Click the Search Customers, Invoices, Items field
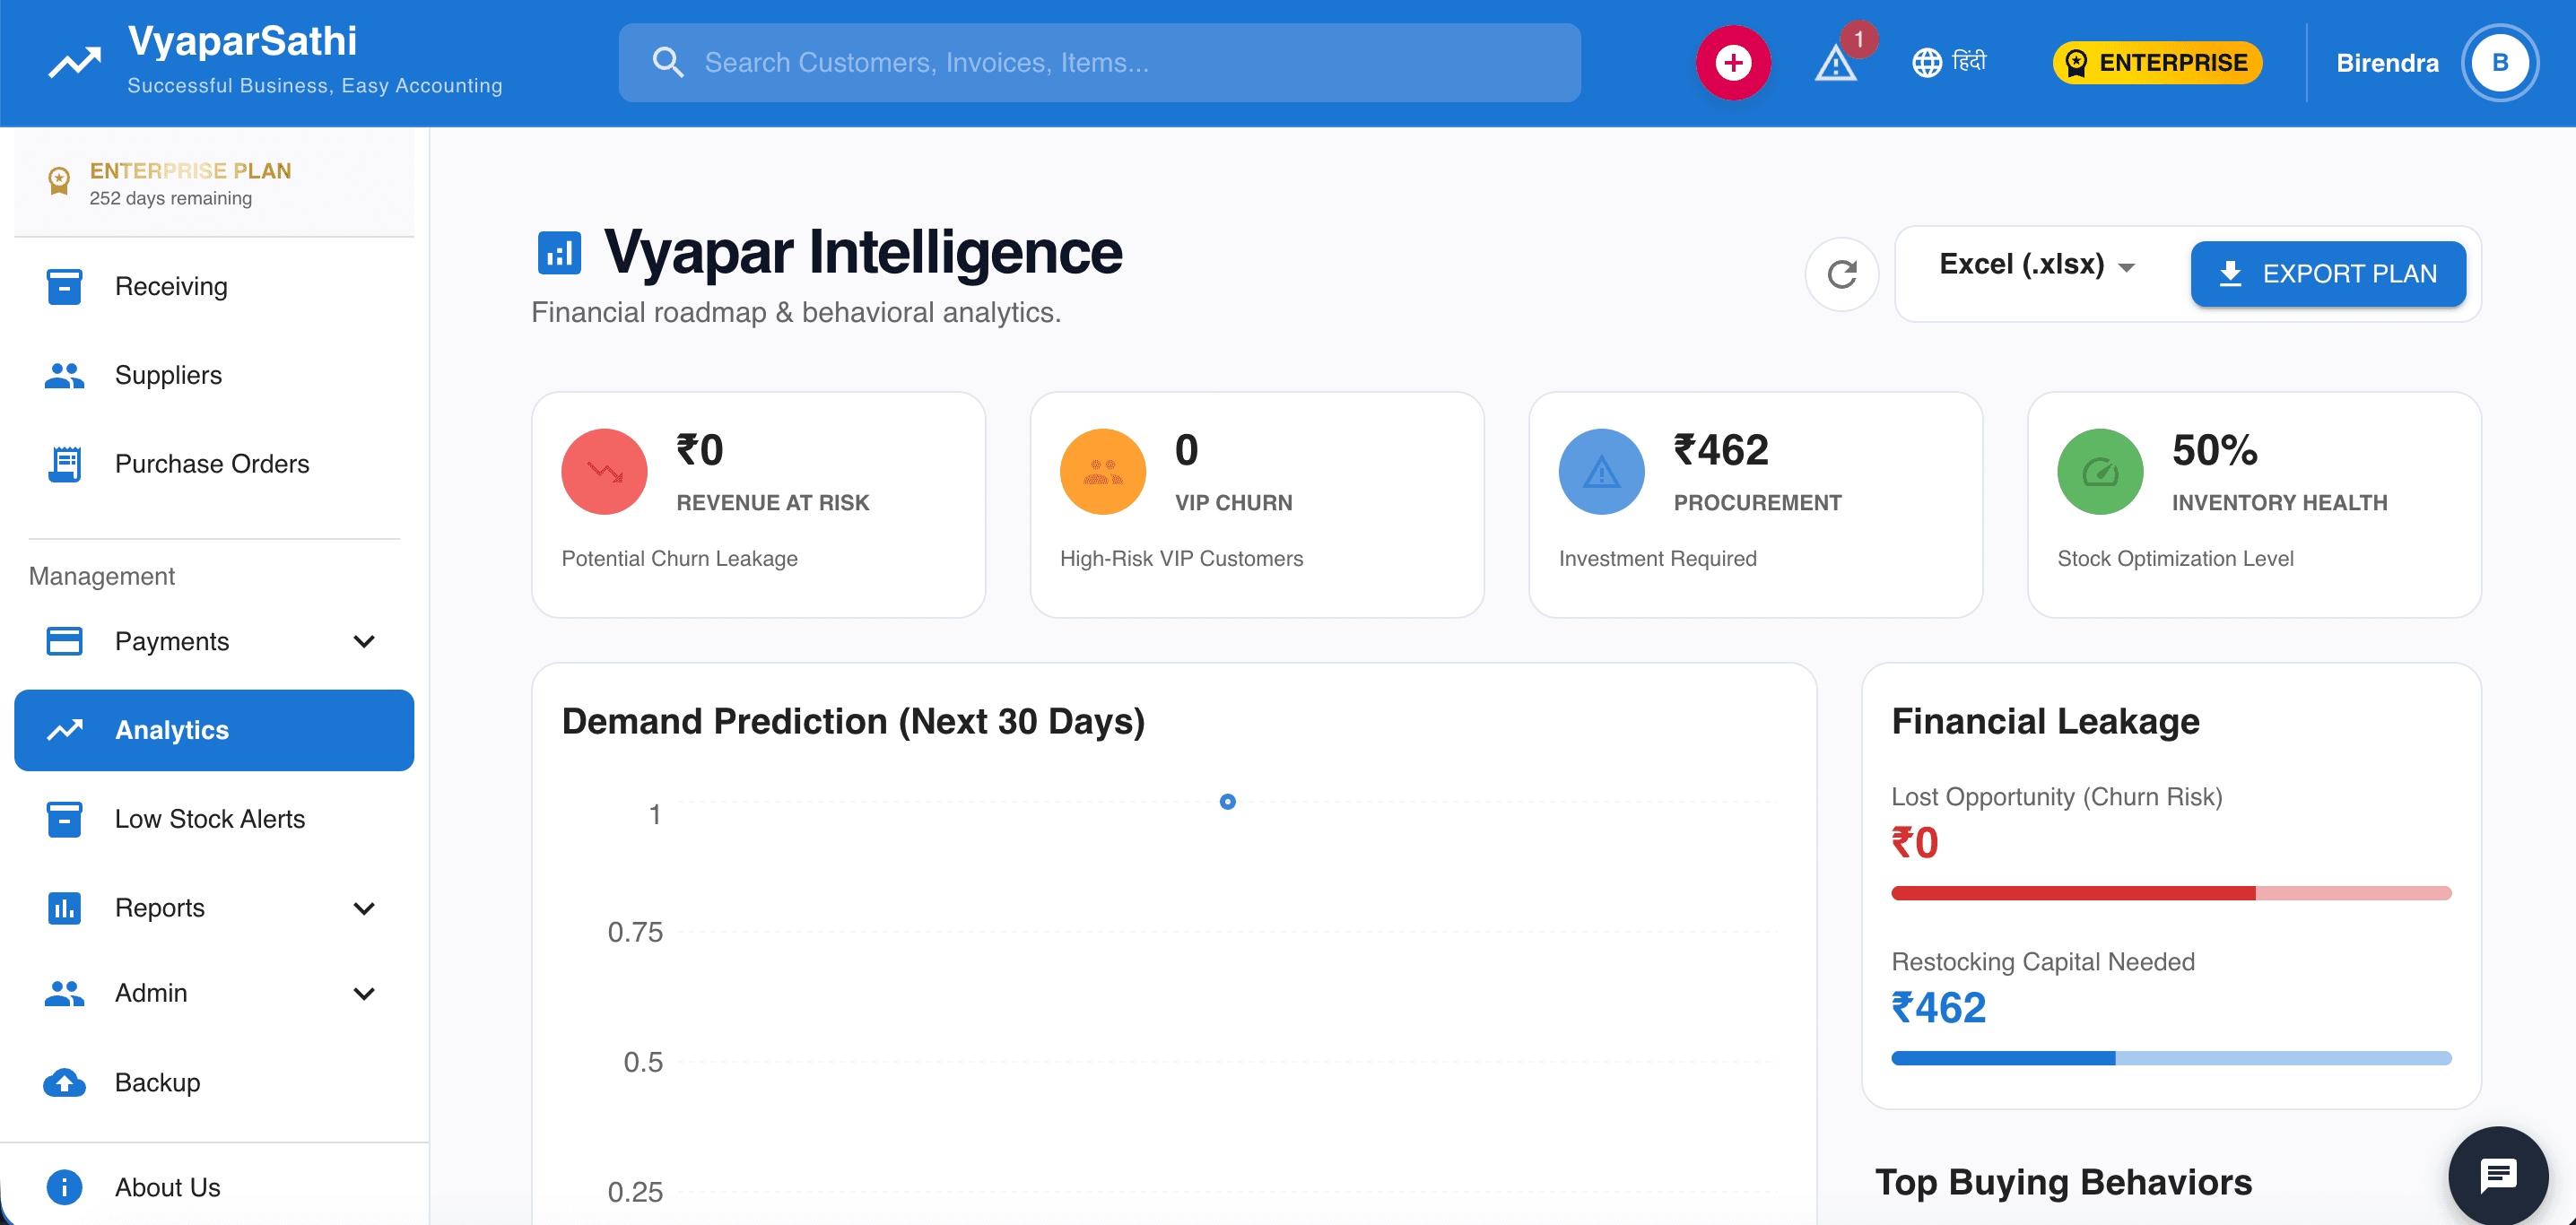The width and height of the screenshot is (2576, 1225). pyautogui.click(x=1099, y=63)
